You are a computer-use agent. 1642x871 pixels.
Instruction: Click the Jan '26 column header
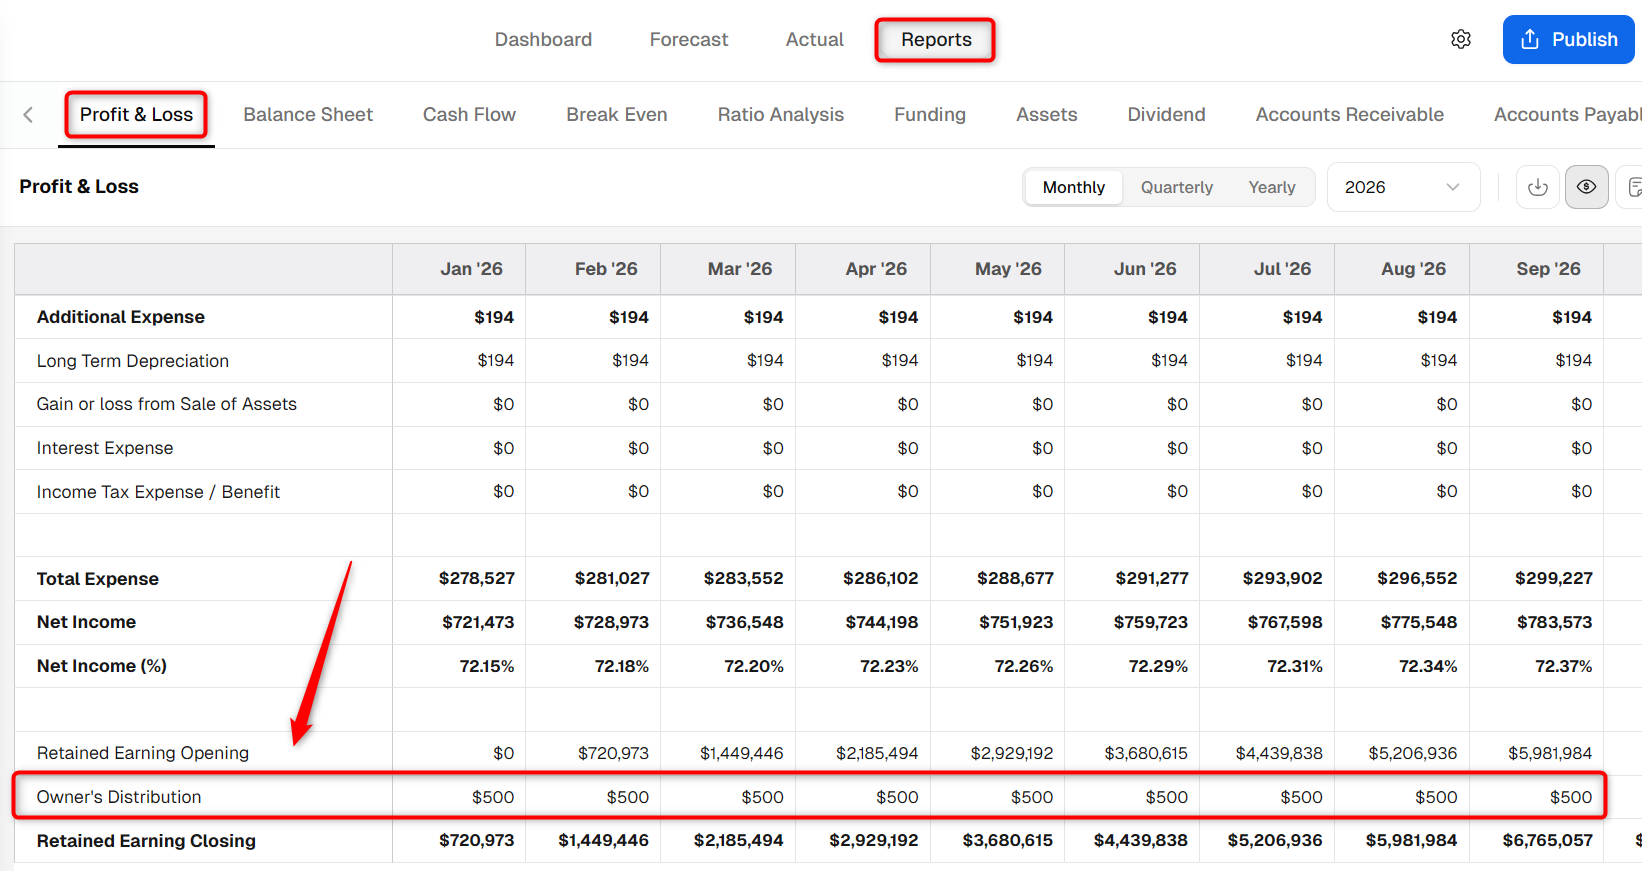click(471, 269)
